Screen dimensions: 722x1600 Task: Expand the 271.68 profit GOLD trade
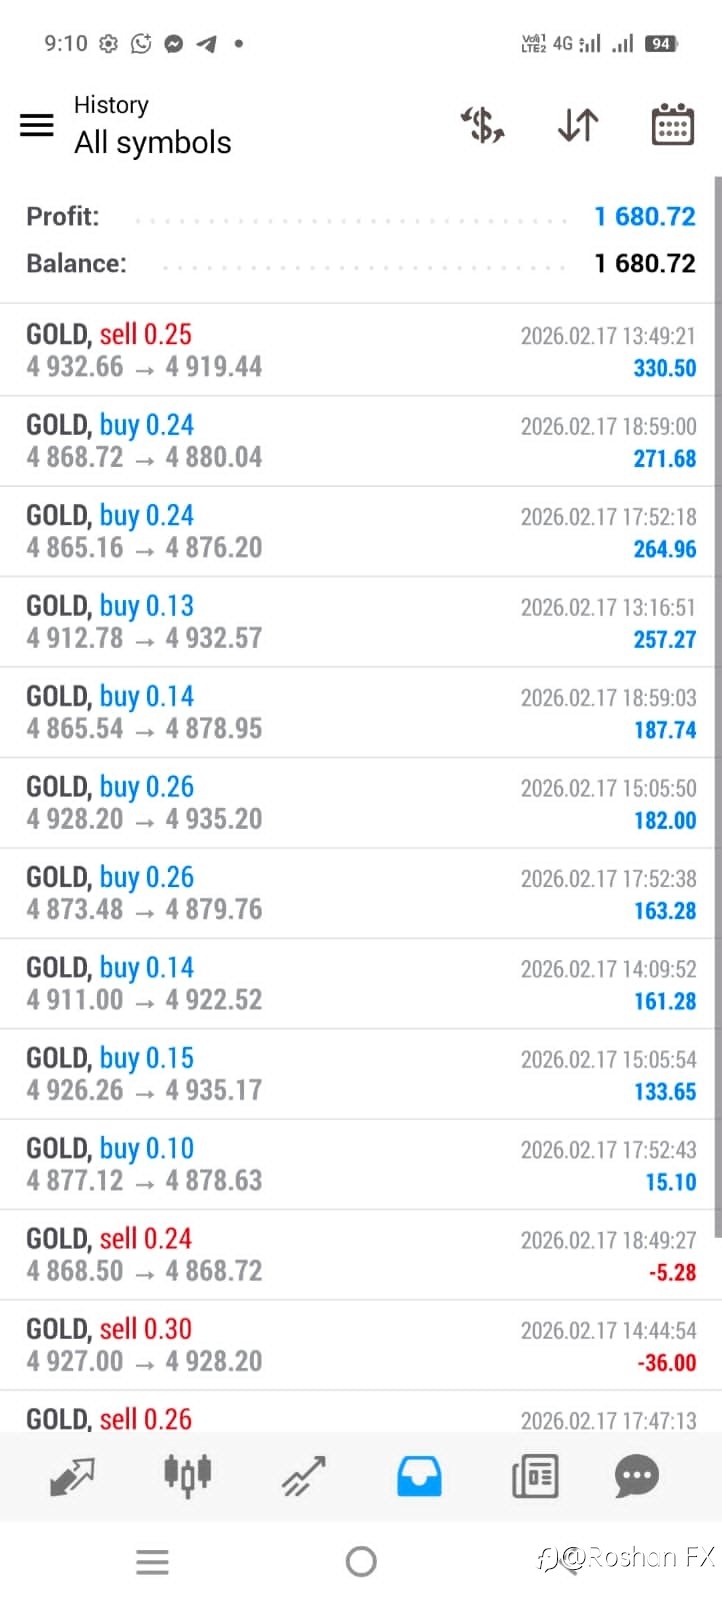pos(360,441)
